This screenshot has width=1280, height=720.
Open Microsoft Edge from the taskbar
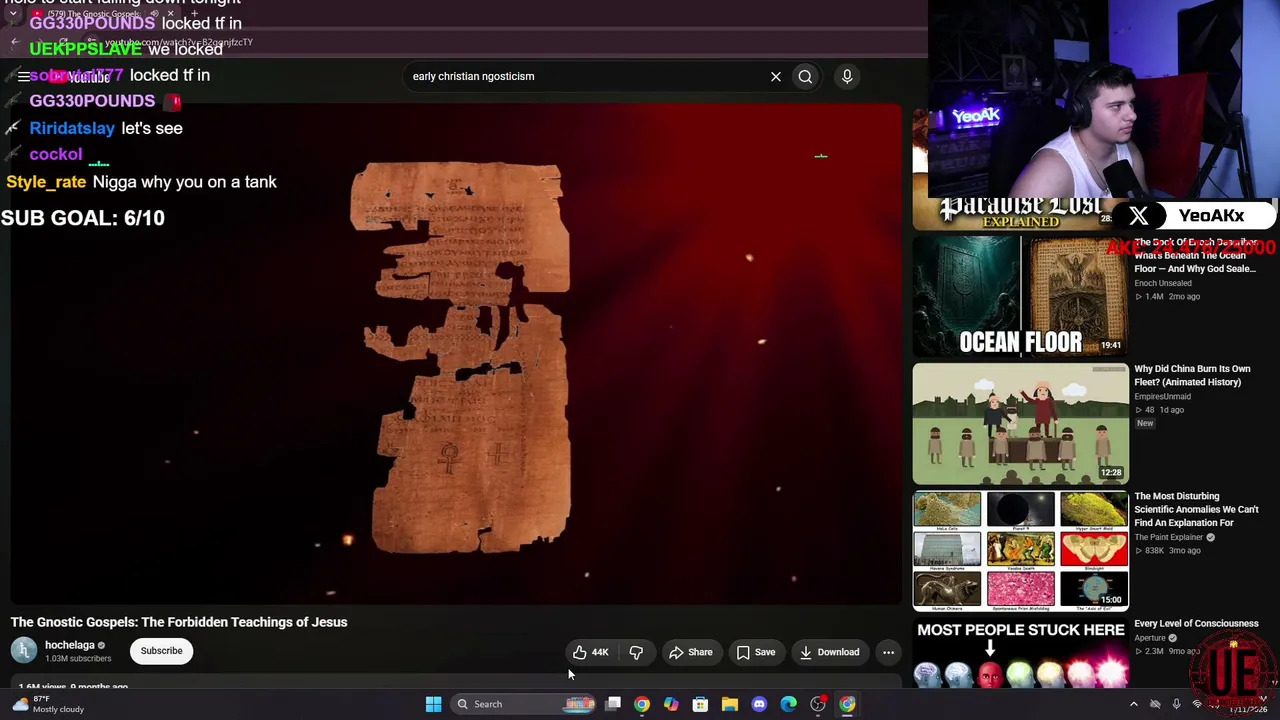pos(788,704)
